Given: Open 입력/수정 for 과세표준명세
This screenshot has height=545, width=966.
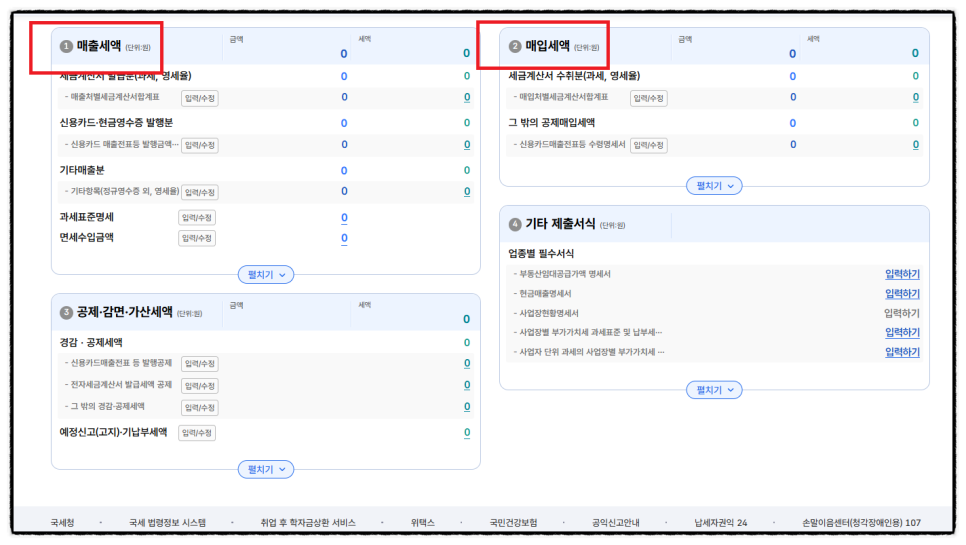Looking at the screenshot, I should 197,217.
